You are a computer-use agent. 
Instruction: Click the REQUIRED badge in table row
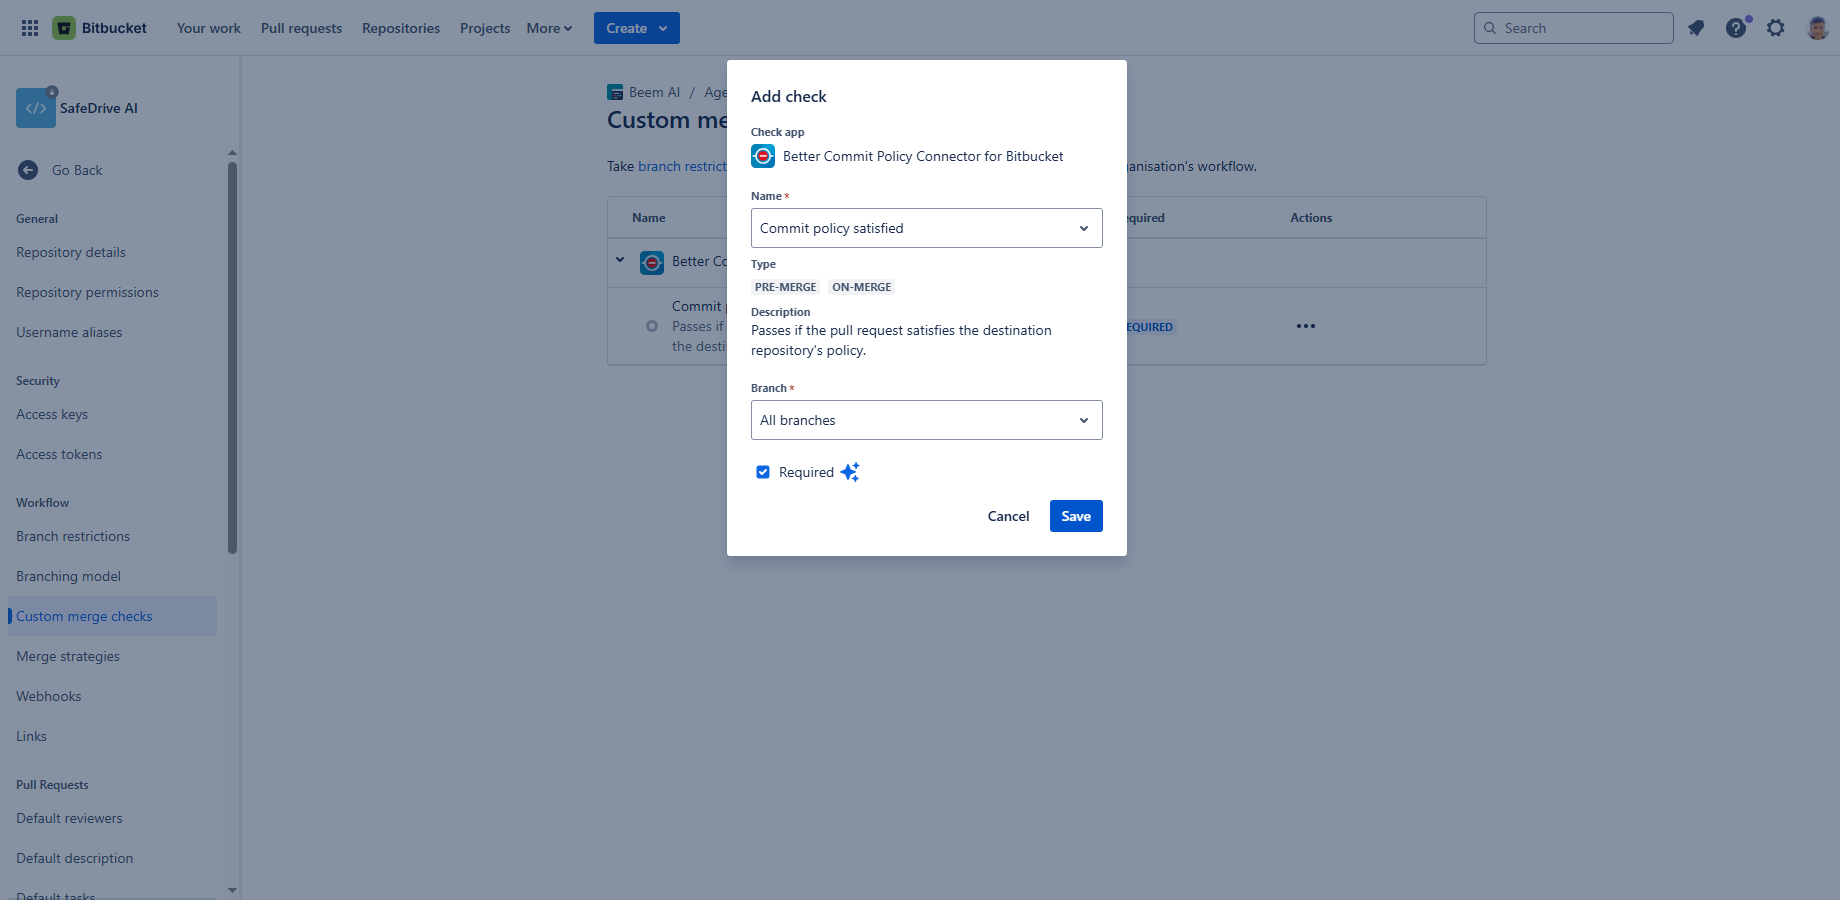(1150, 327)
